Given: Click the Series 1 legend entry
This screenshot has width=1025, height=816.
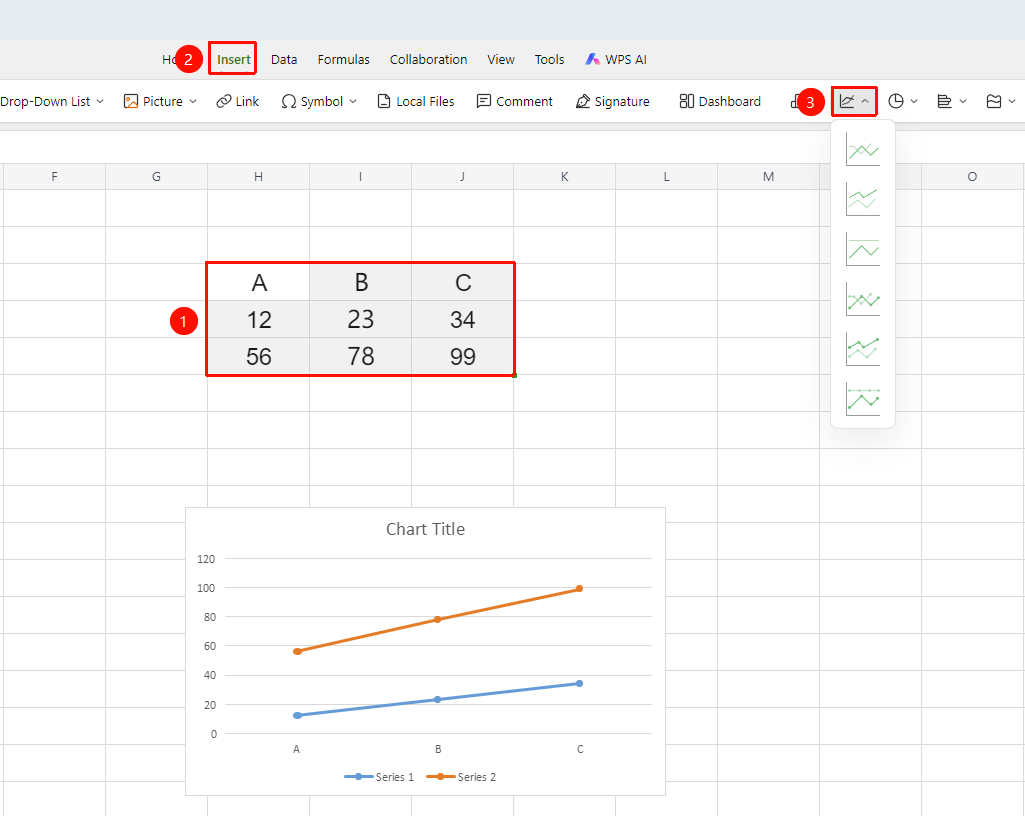Looking at the screenshot, I should pos(379,777).
